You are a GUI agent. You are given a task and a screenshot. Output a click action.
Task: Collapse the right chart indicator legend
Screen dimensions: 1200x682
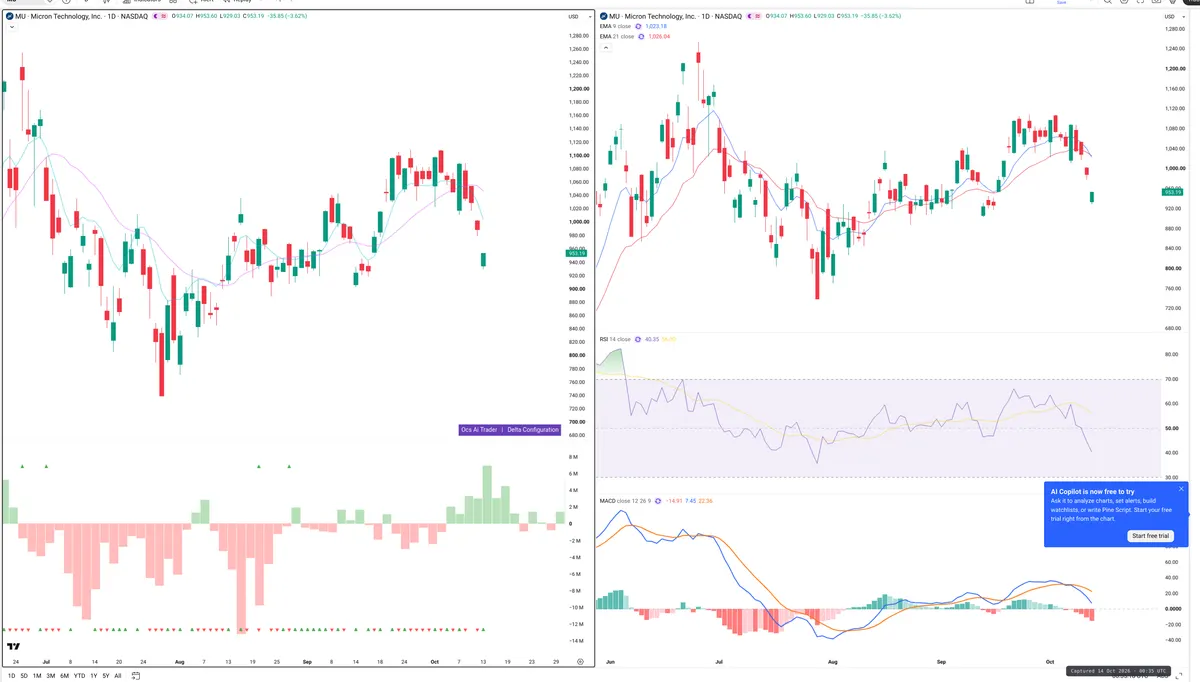click(605, 47)
